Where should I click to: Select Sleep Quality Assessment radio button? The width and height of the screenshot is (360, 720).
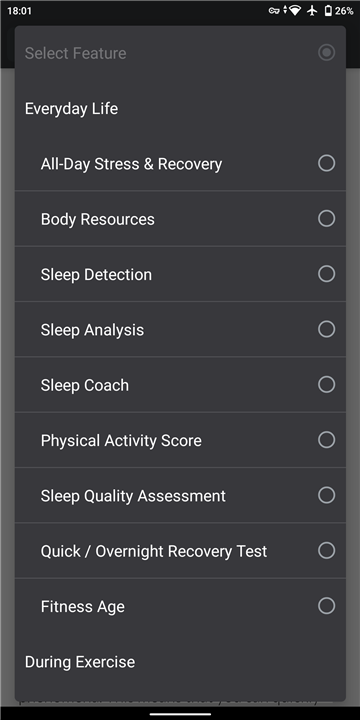pos(326,495)
